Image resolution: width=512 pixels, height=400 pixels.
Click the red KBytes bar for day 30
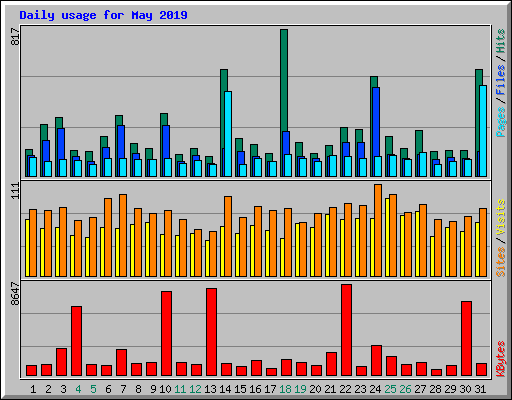click(466, 339)
